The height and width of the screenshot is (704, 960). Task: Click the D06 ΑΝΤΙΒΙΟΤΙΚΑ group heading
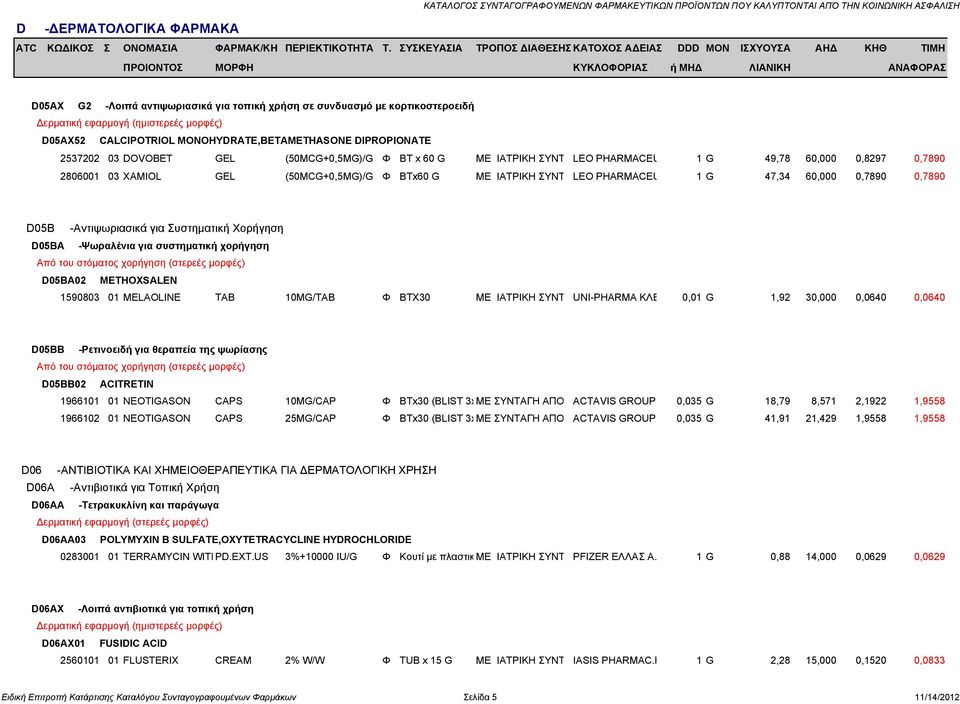229,470
